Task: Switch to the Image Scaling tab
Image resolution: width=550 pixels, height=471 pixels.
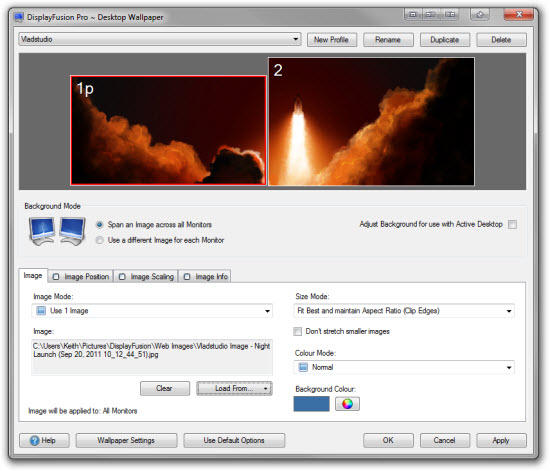Action: (x=147, y=277)
